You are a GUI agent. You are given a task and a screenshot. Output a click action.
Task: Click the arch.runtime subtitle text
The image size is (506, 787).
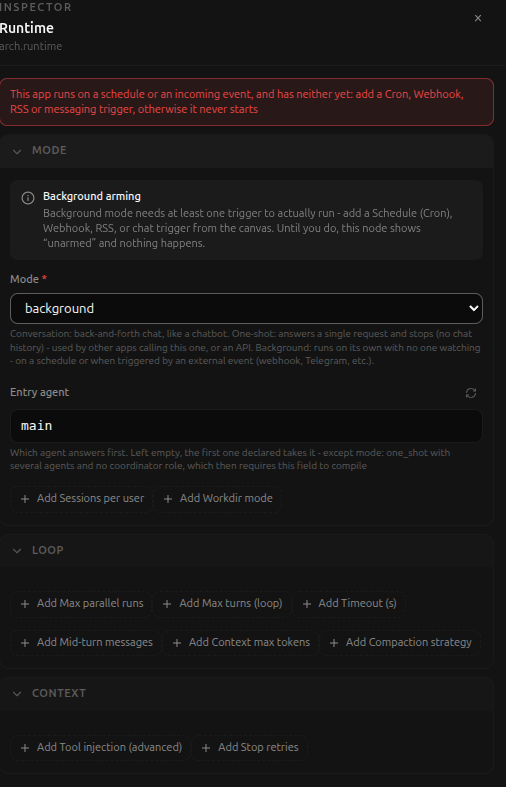click(x=31, y=46)
